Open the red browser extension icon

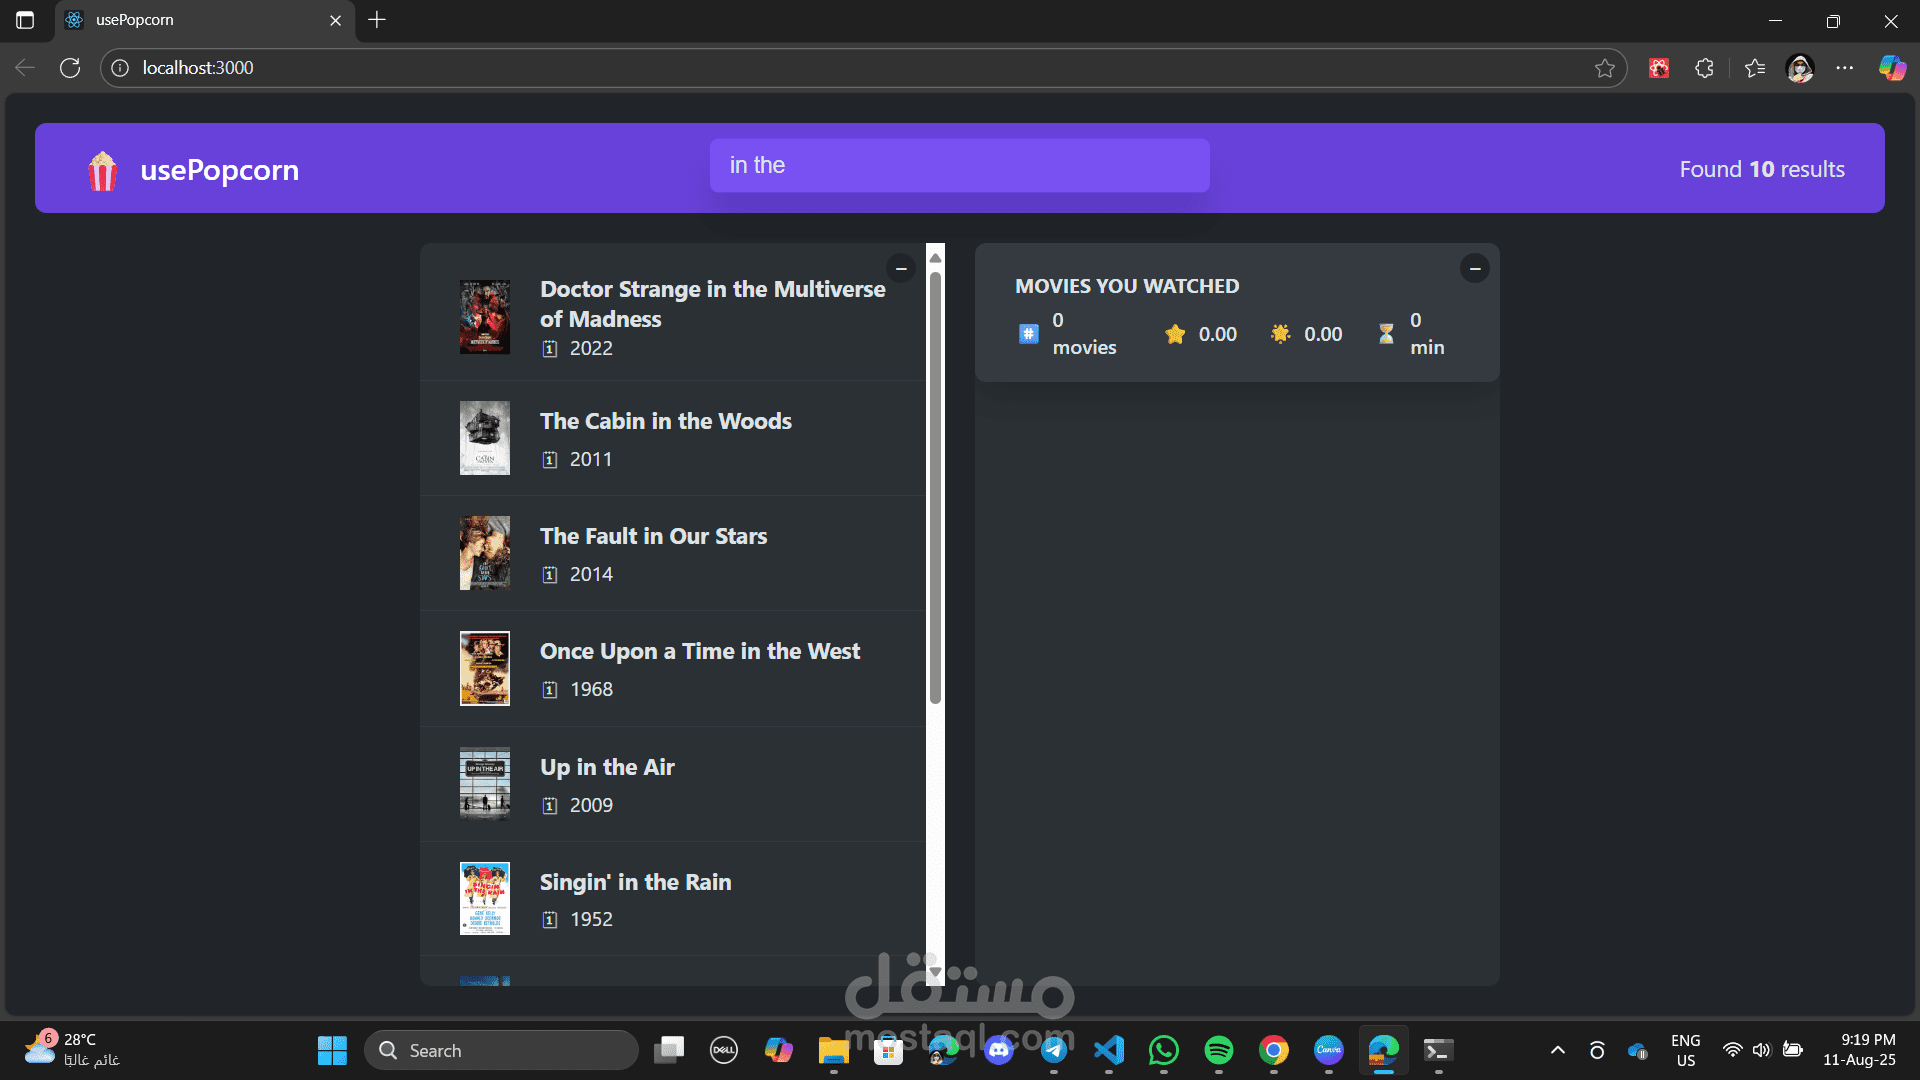(x=1659, y=68)
